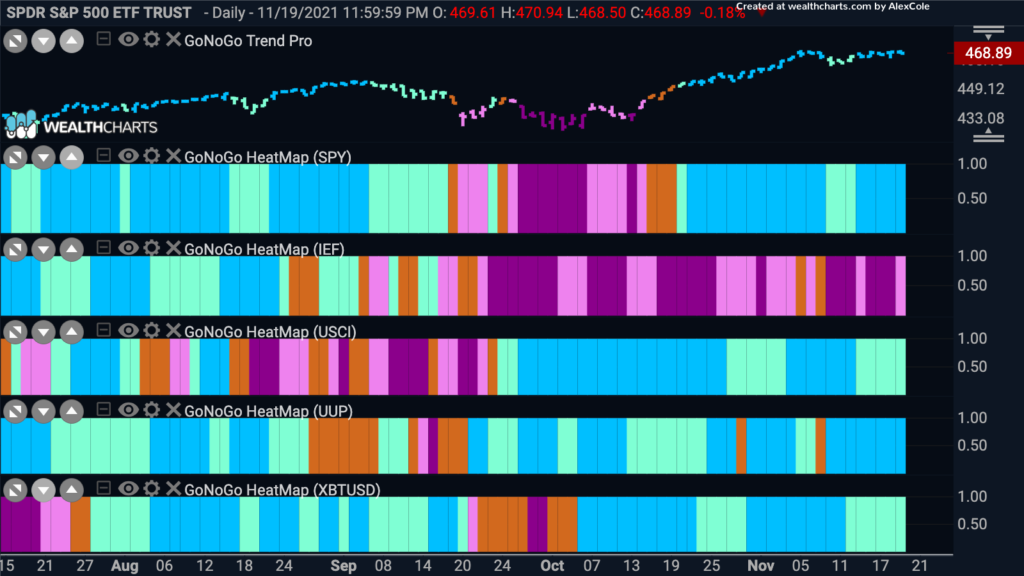Click the scale handle below 433.08
The width and height of the screenshot is (1024, 576).
tap(988, 135)
